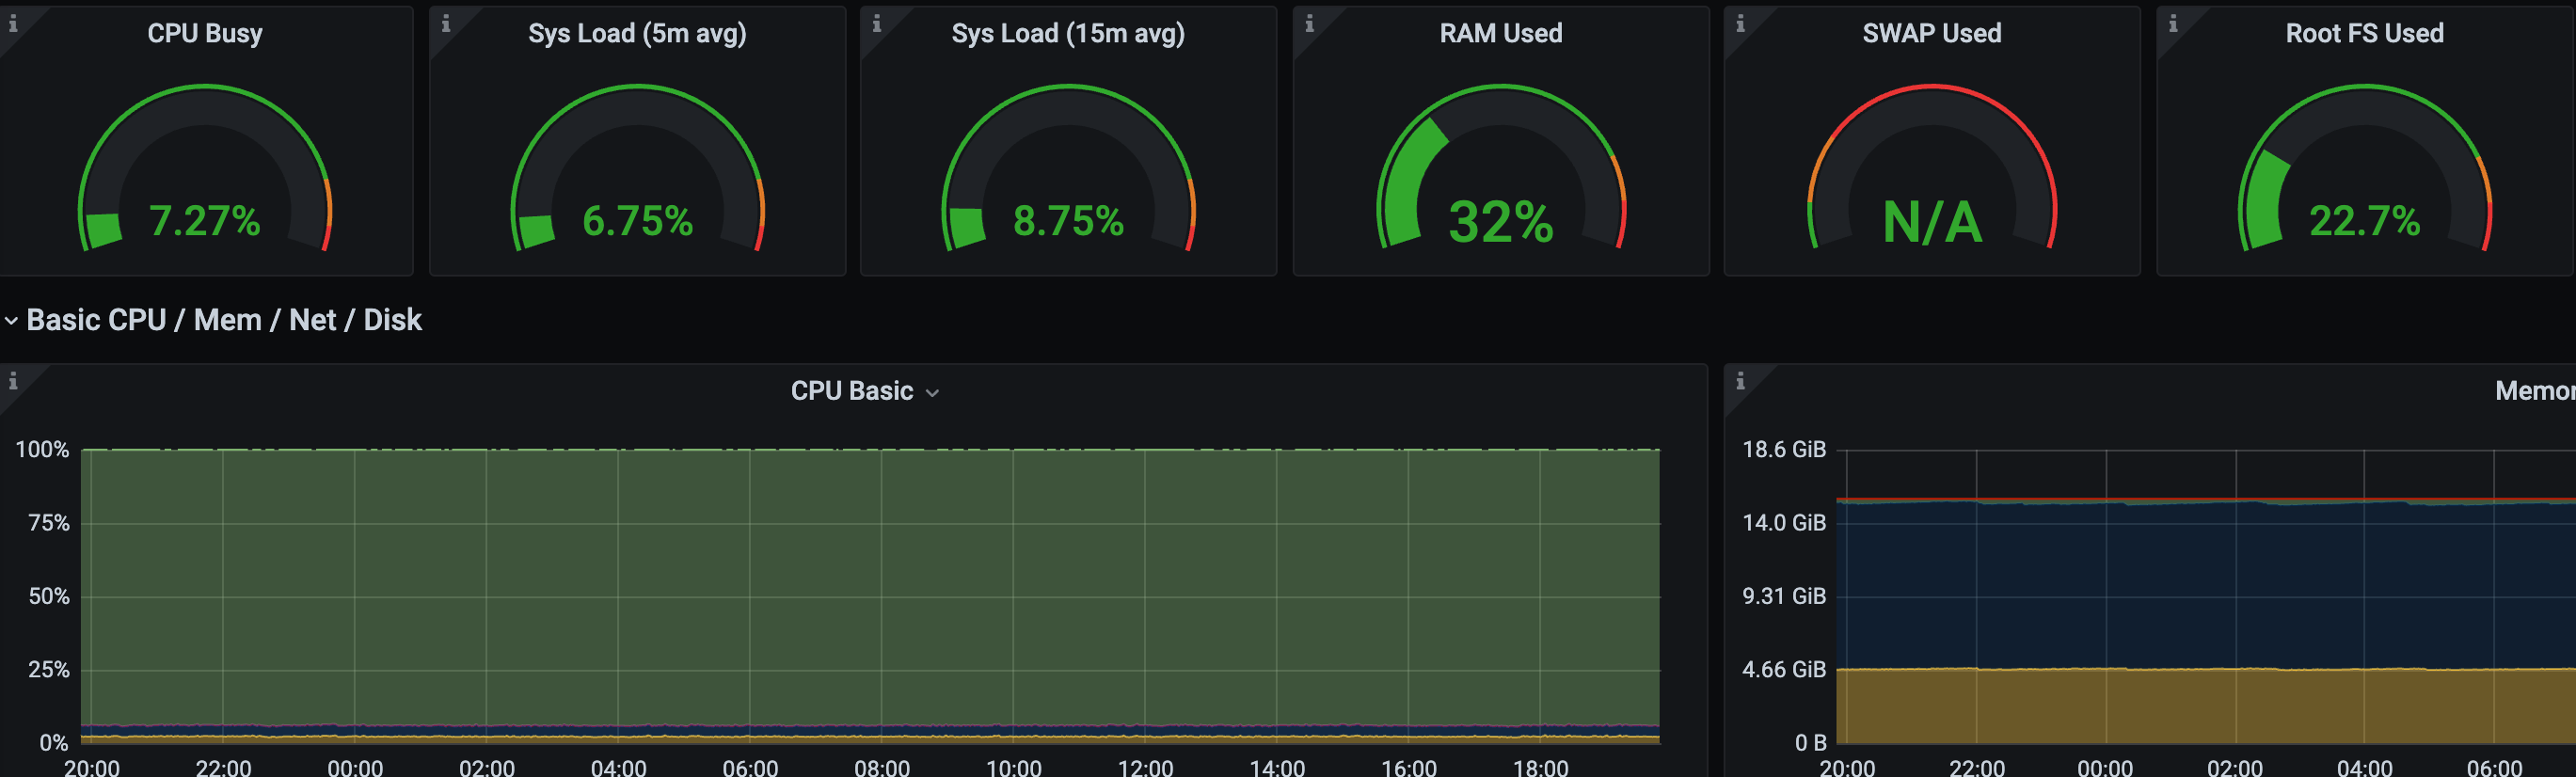
Task: Click the 50% label on CPU Basic axis
Action: (48, 597)
